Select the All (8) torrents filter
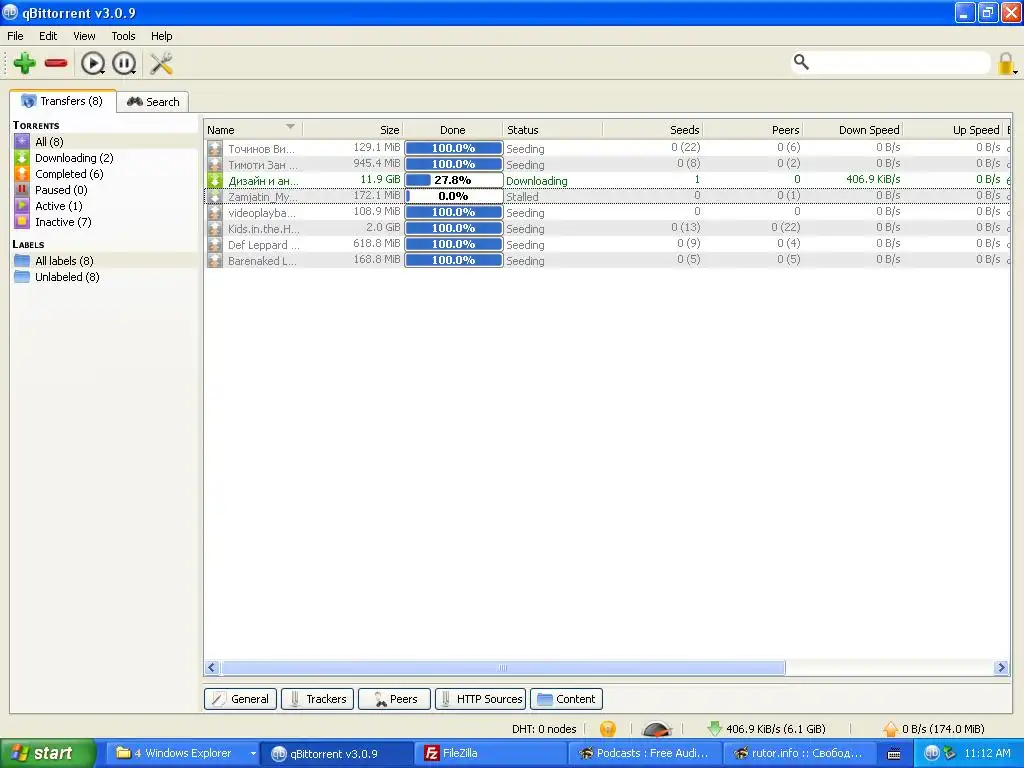This screenshot has height=768, width=1024. (49, 142)
